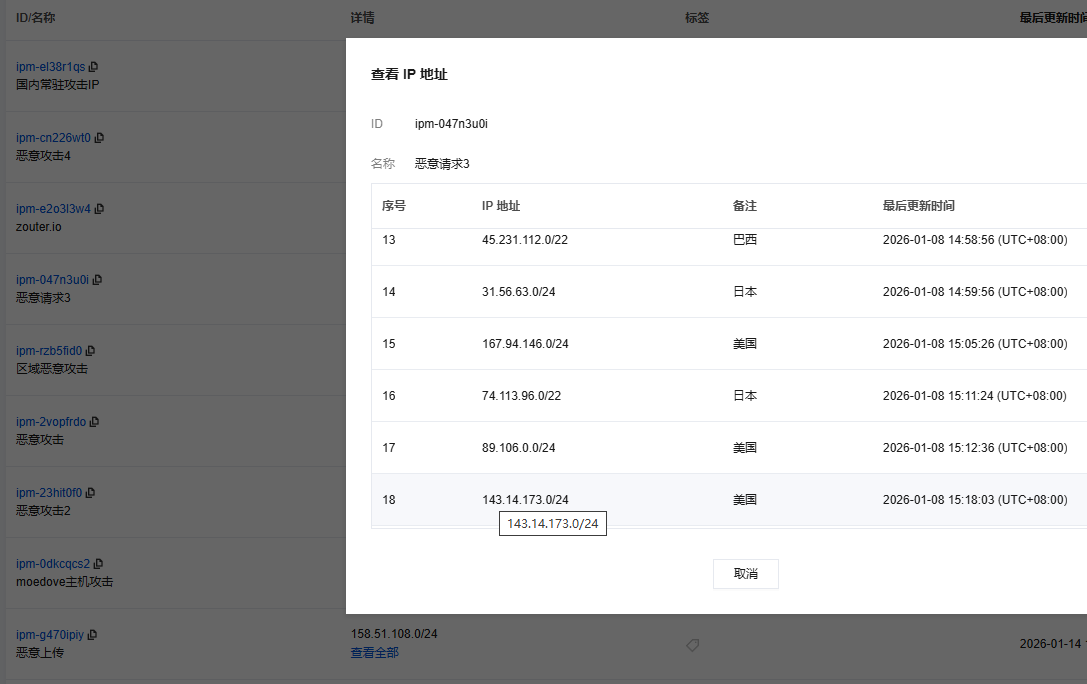1087x684 pixels.
Task: Copy the ipm-g470ipiy ID
Action: pos(93,635)
